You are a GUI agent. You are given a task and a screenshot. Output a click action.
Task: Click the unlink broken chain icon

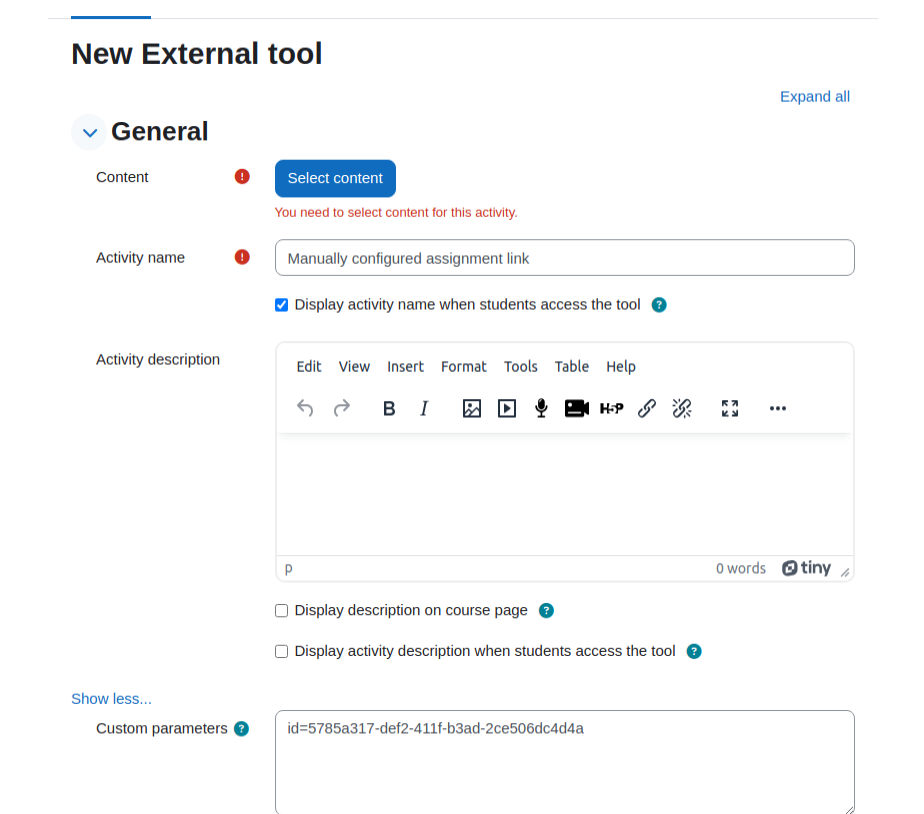pos(682,408)
